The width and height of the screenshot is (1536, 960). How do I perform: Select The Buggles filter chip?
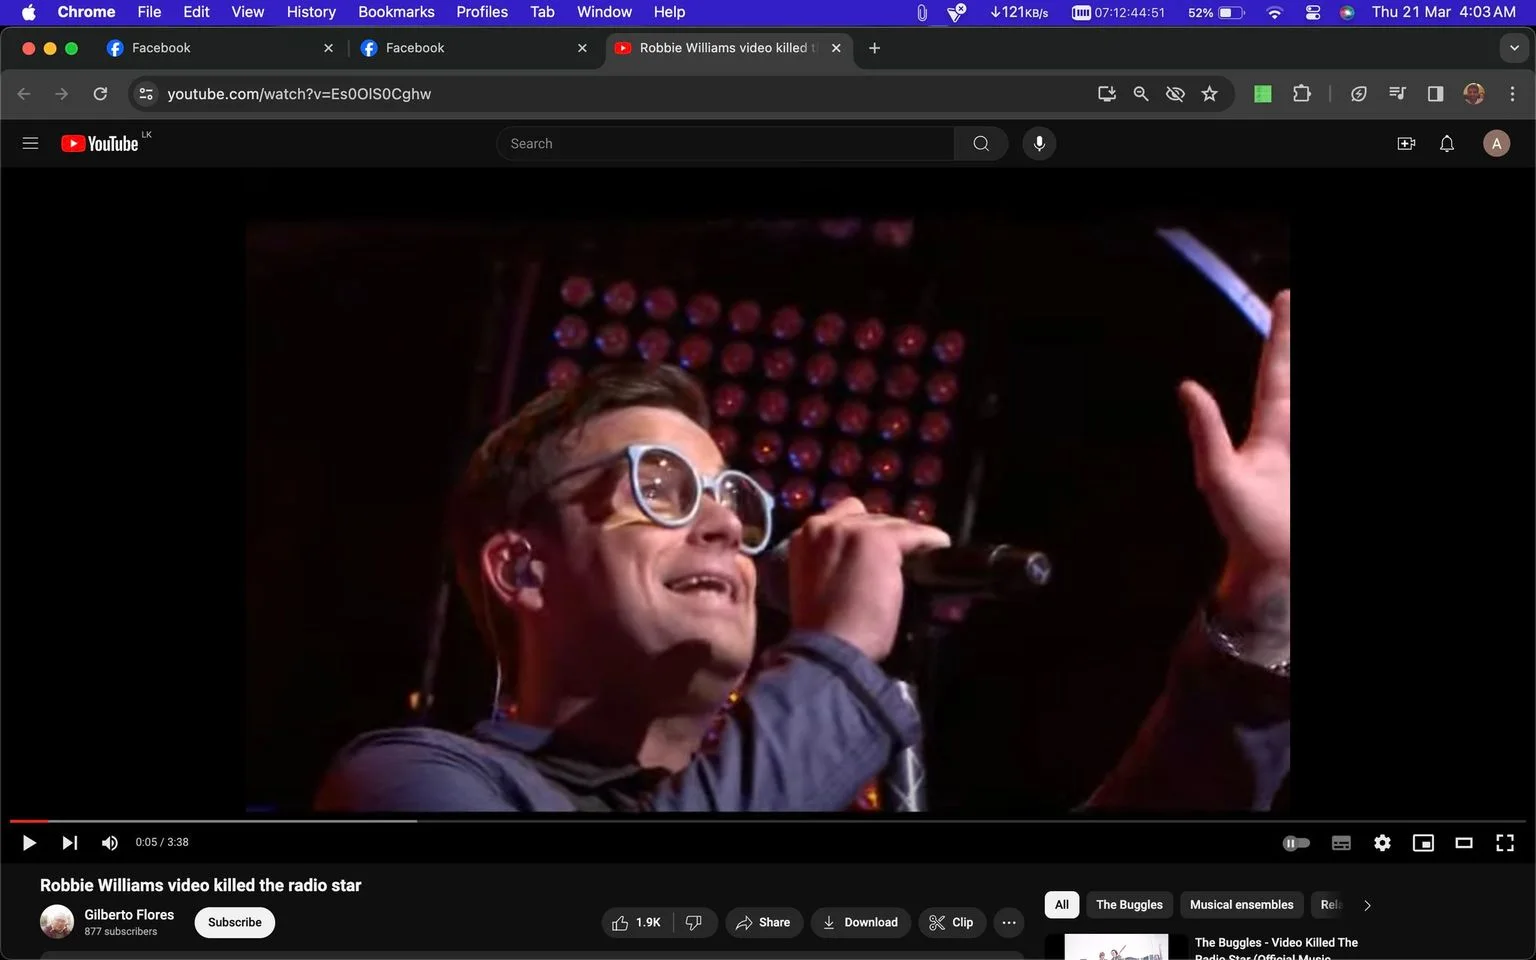[x=1129, y=905]
